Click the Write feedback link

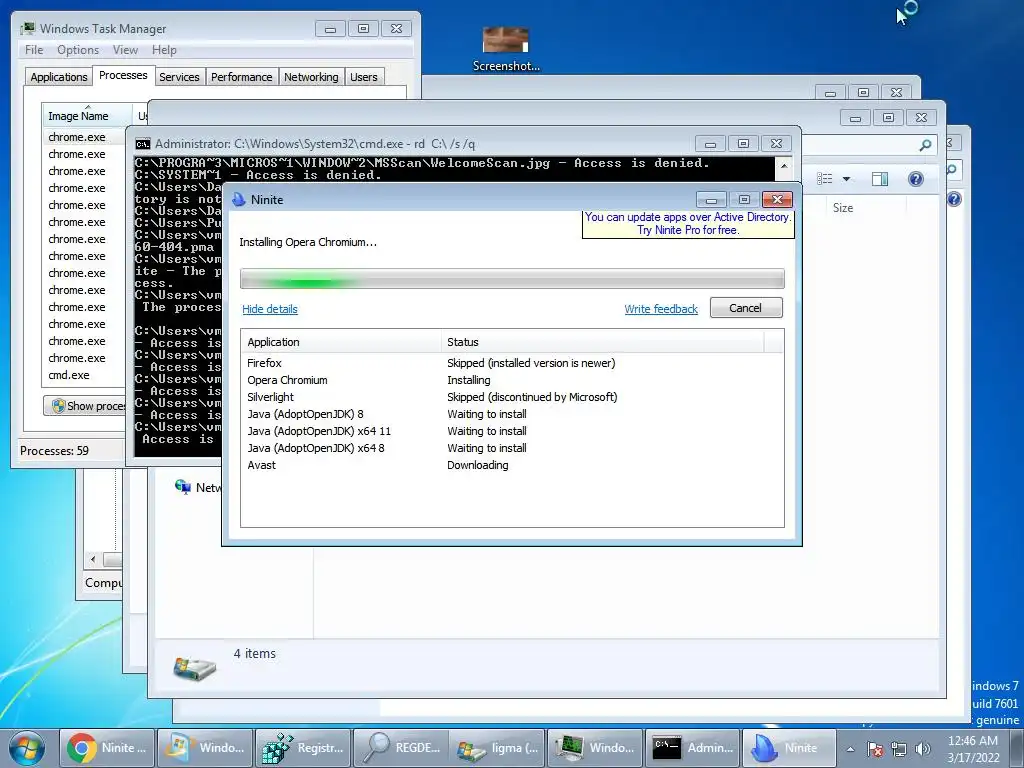(661, 309)
